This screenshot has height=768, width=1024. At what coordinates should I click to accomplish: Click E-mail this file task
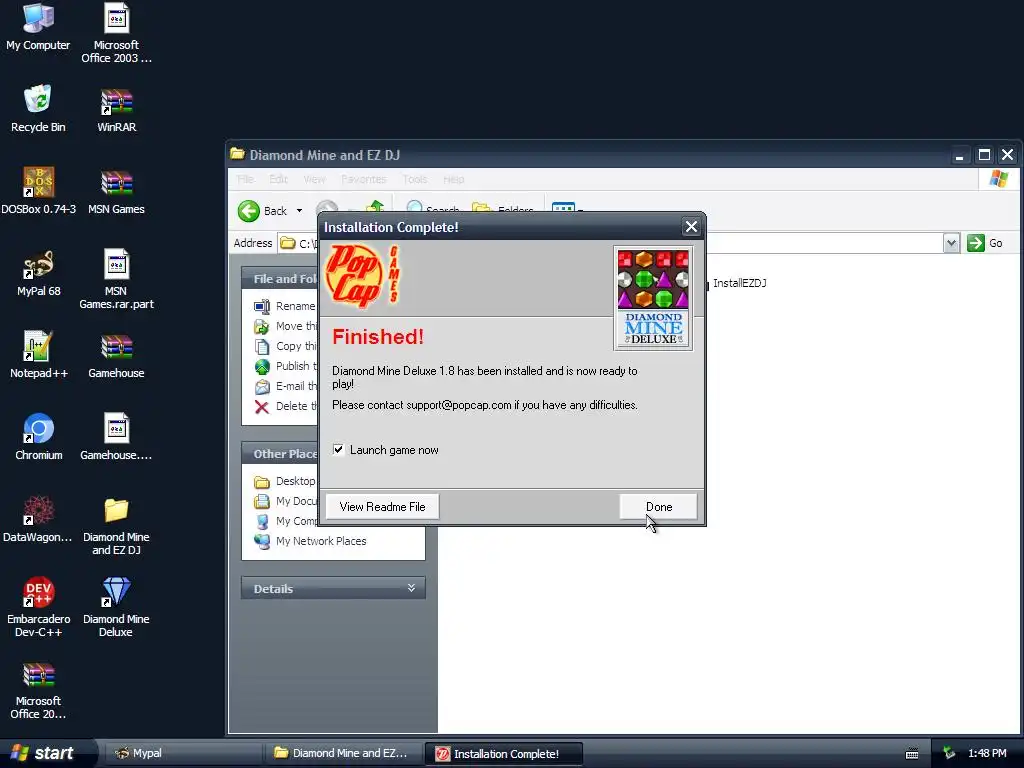point(285,386)
